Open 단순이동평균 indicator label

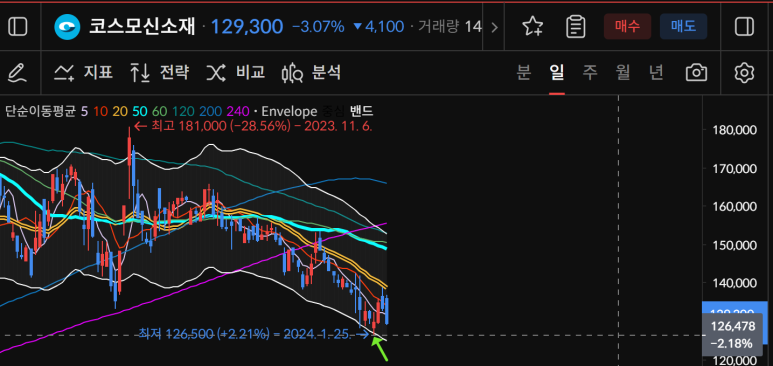click(40, 111)
